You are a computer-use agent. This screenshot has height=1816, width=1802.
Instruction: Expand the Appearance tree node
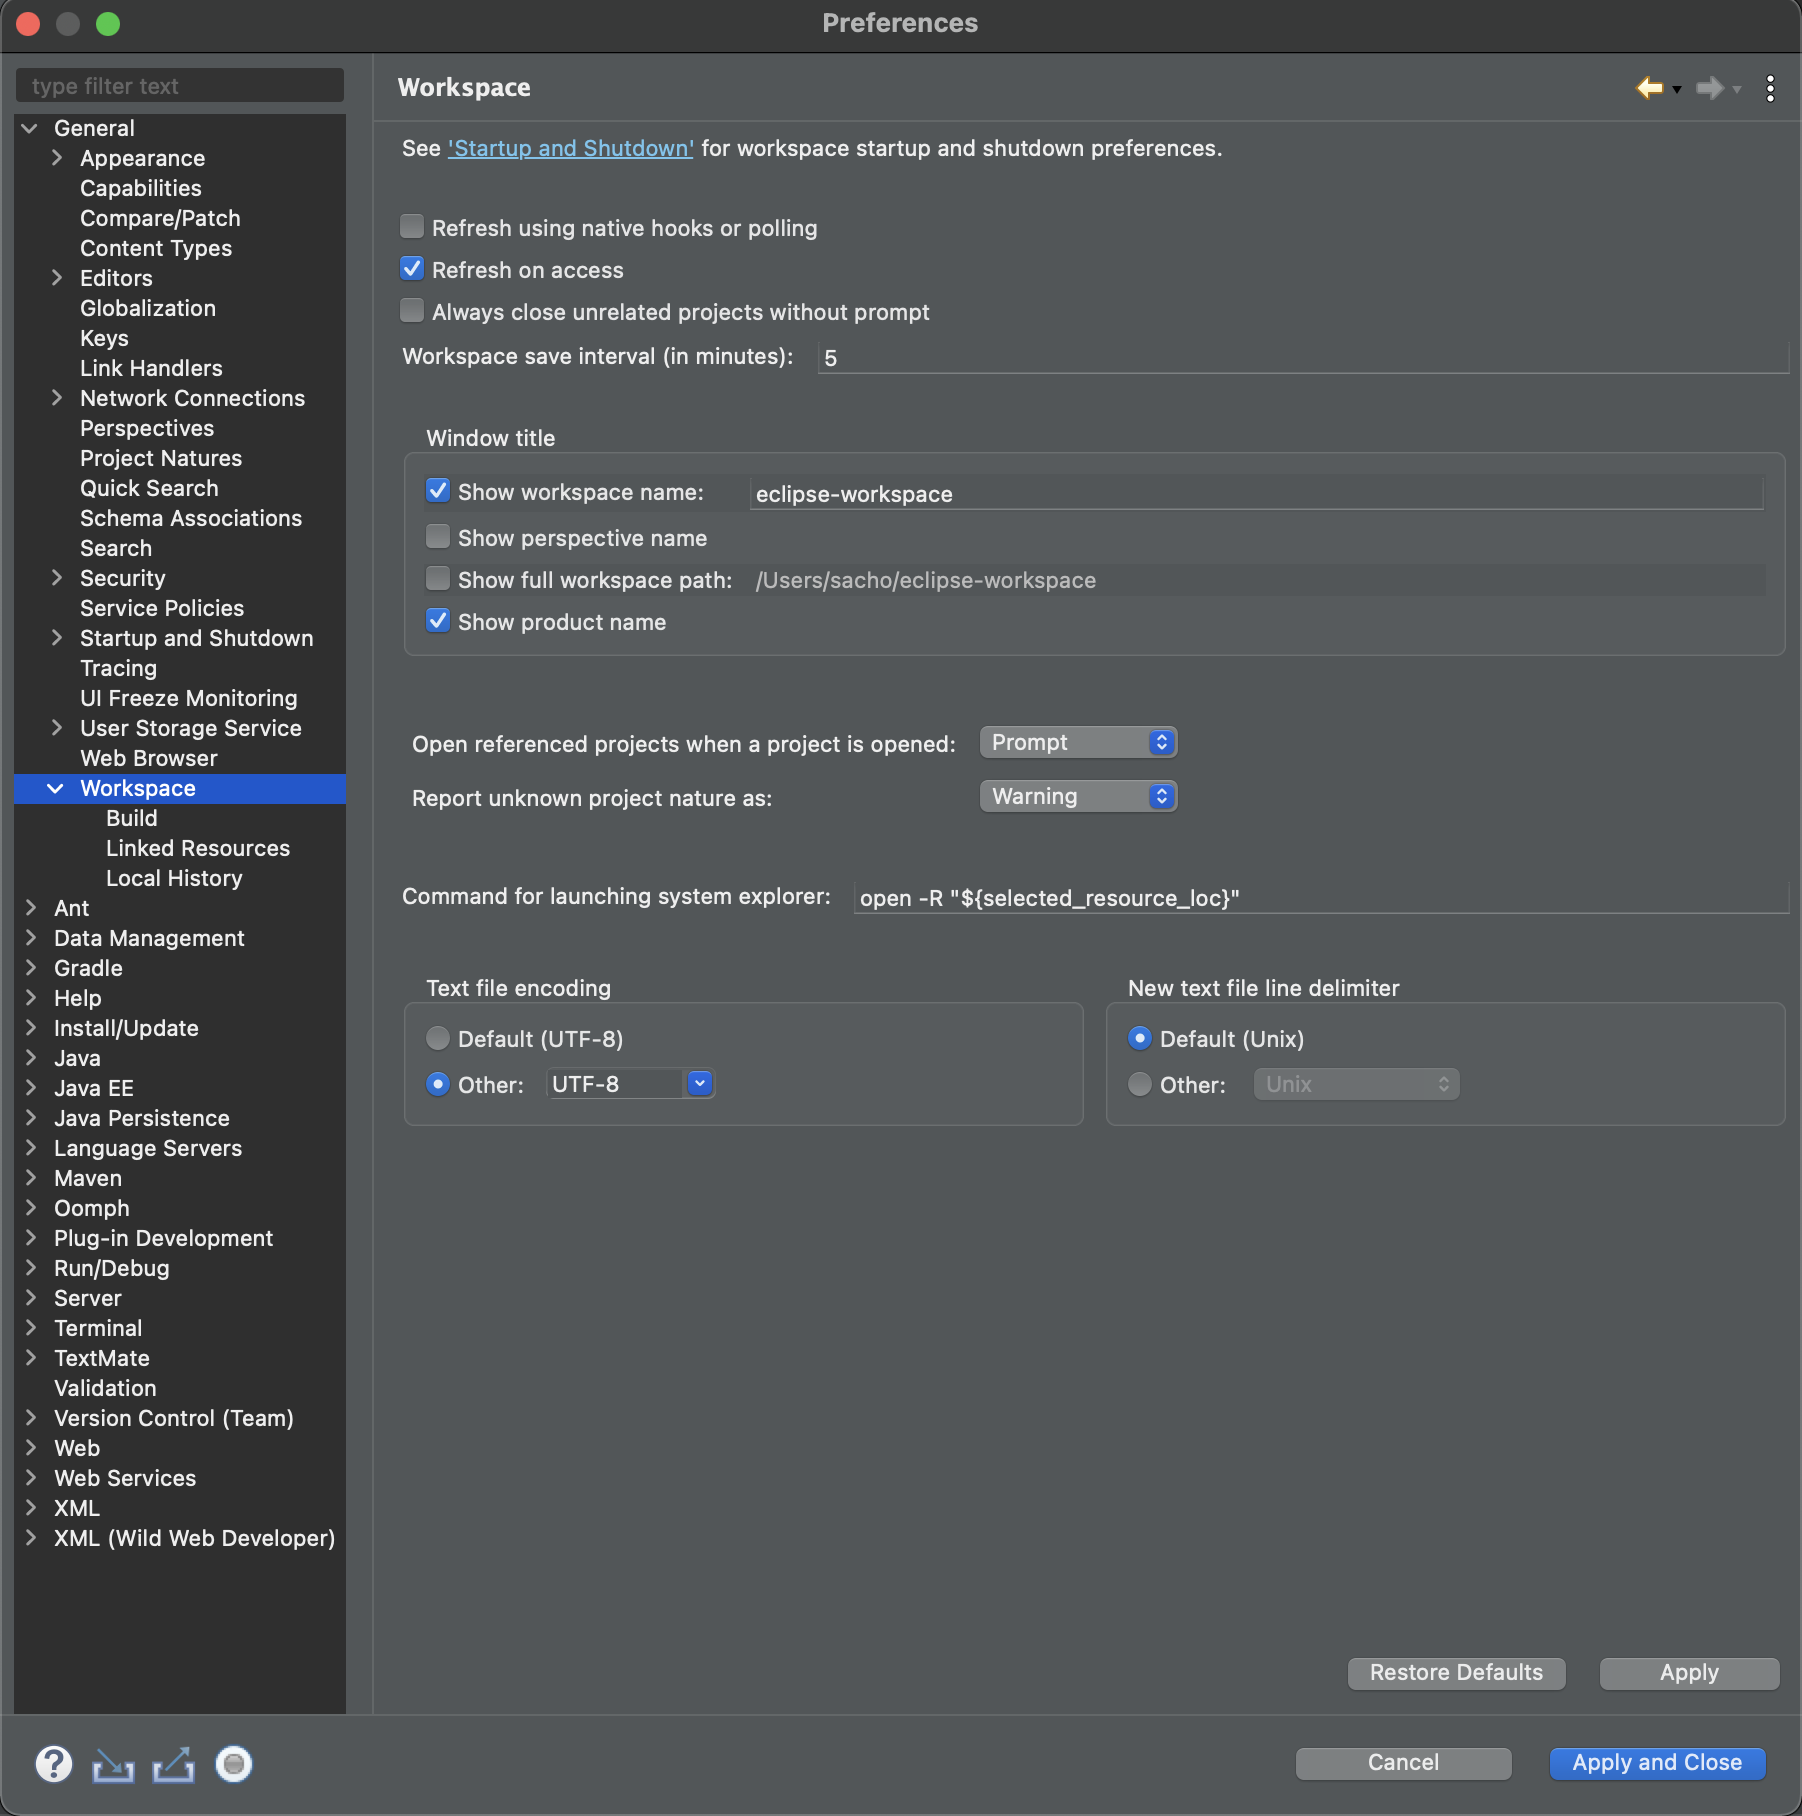57,158
